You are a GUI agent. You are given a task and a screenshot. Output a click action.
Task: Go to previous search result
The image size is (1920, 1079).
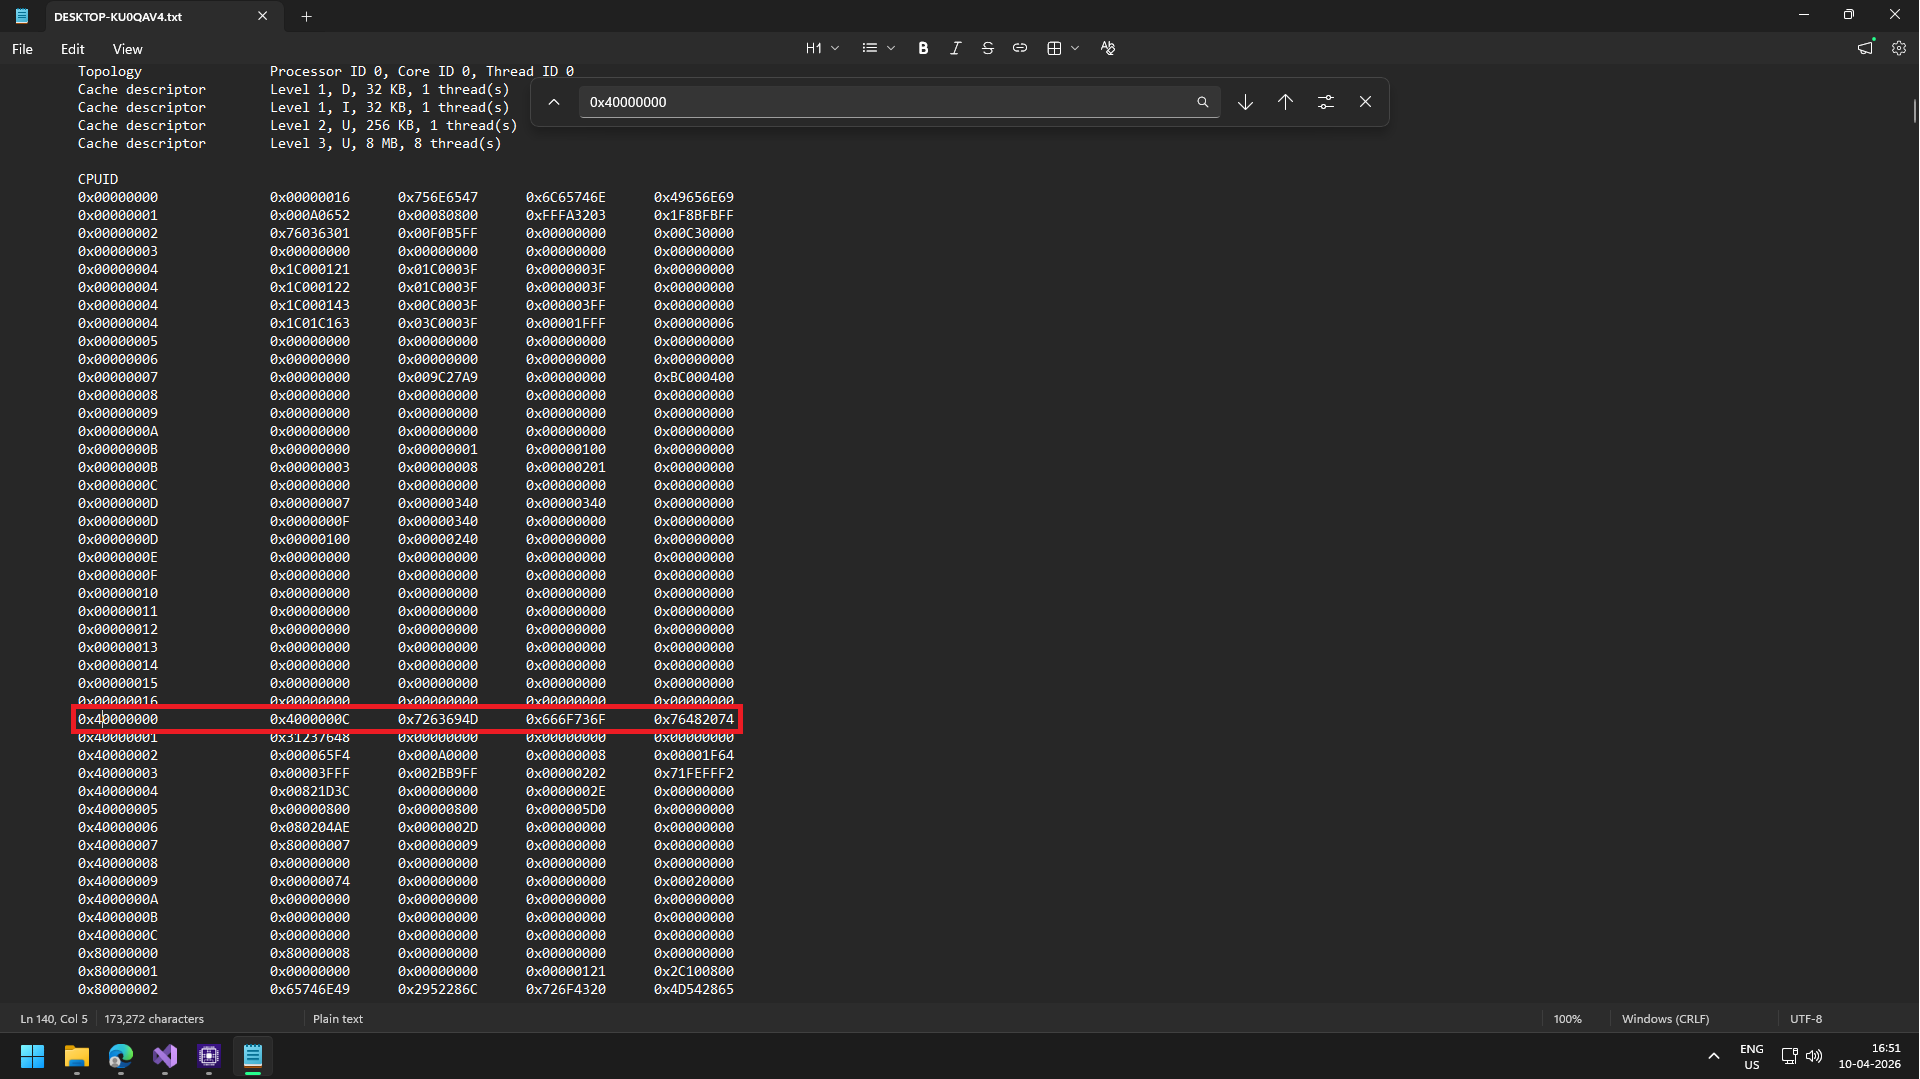pyautogui.click(x=1285, y=102)
